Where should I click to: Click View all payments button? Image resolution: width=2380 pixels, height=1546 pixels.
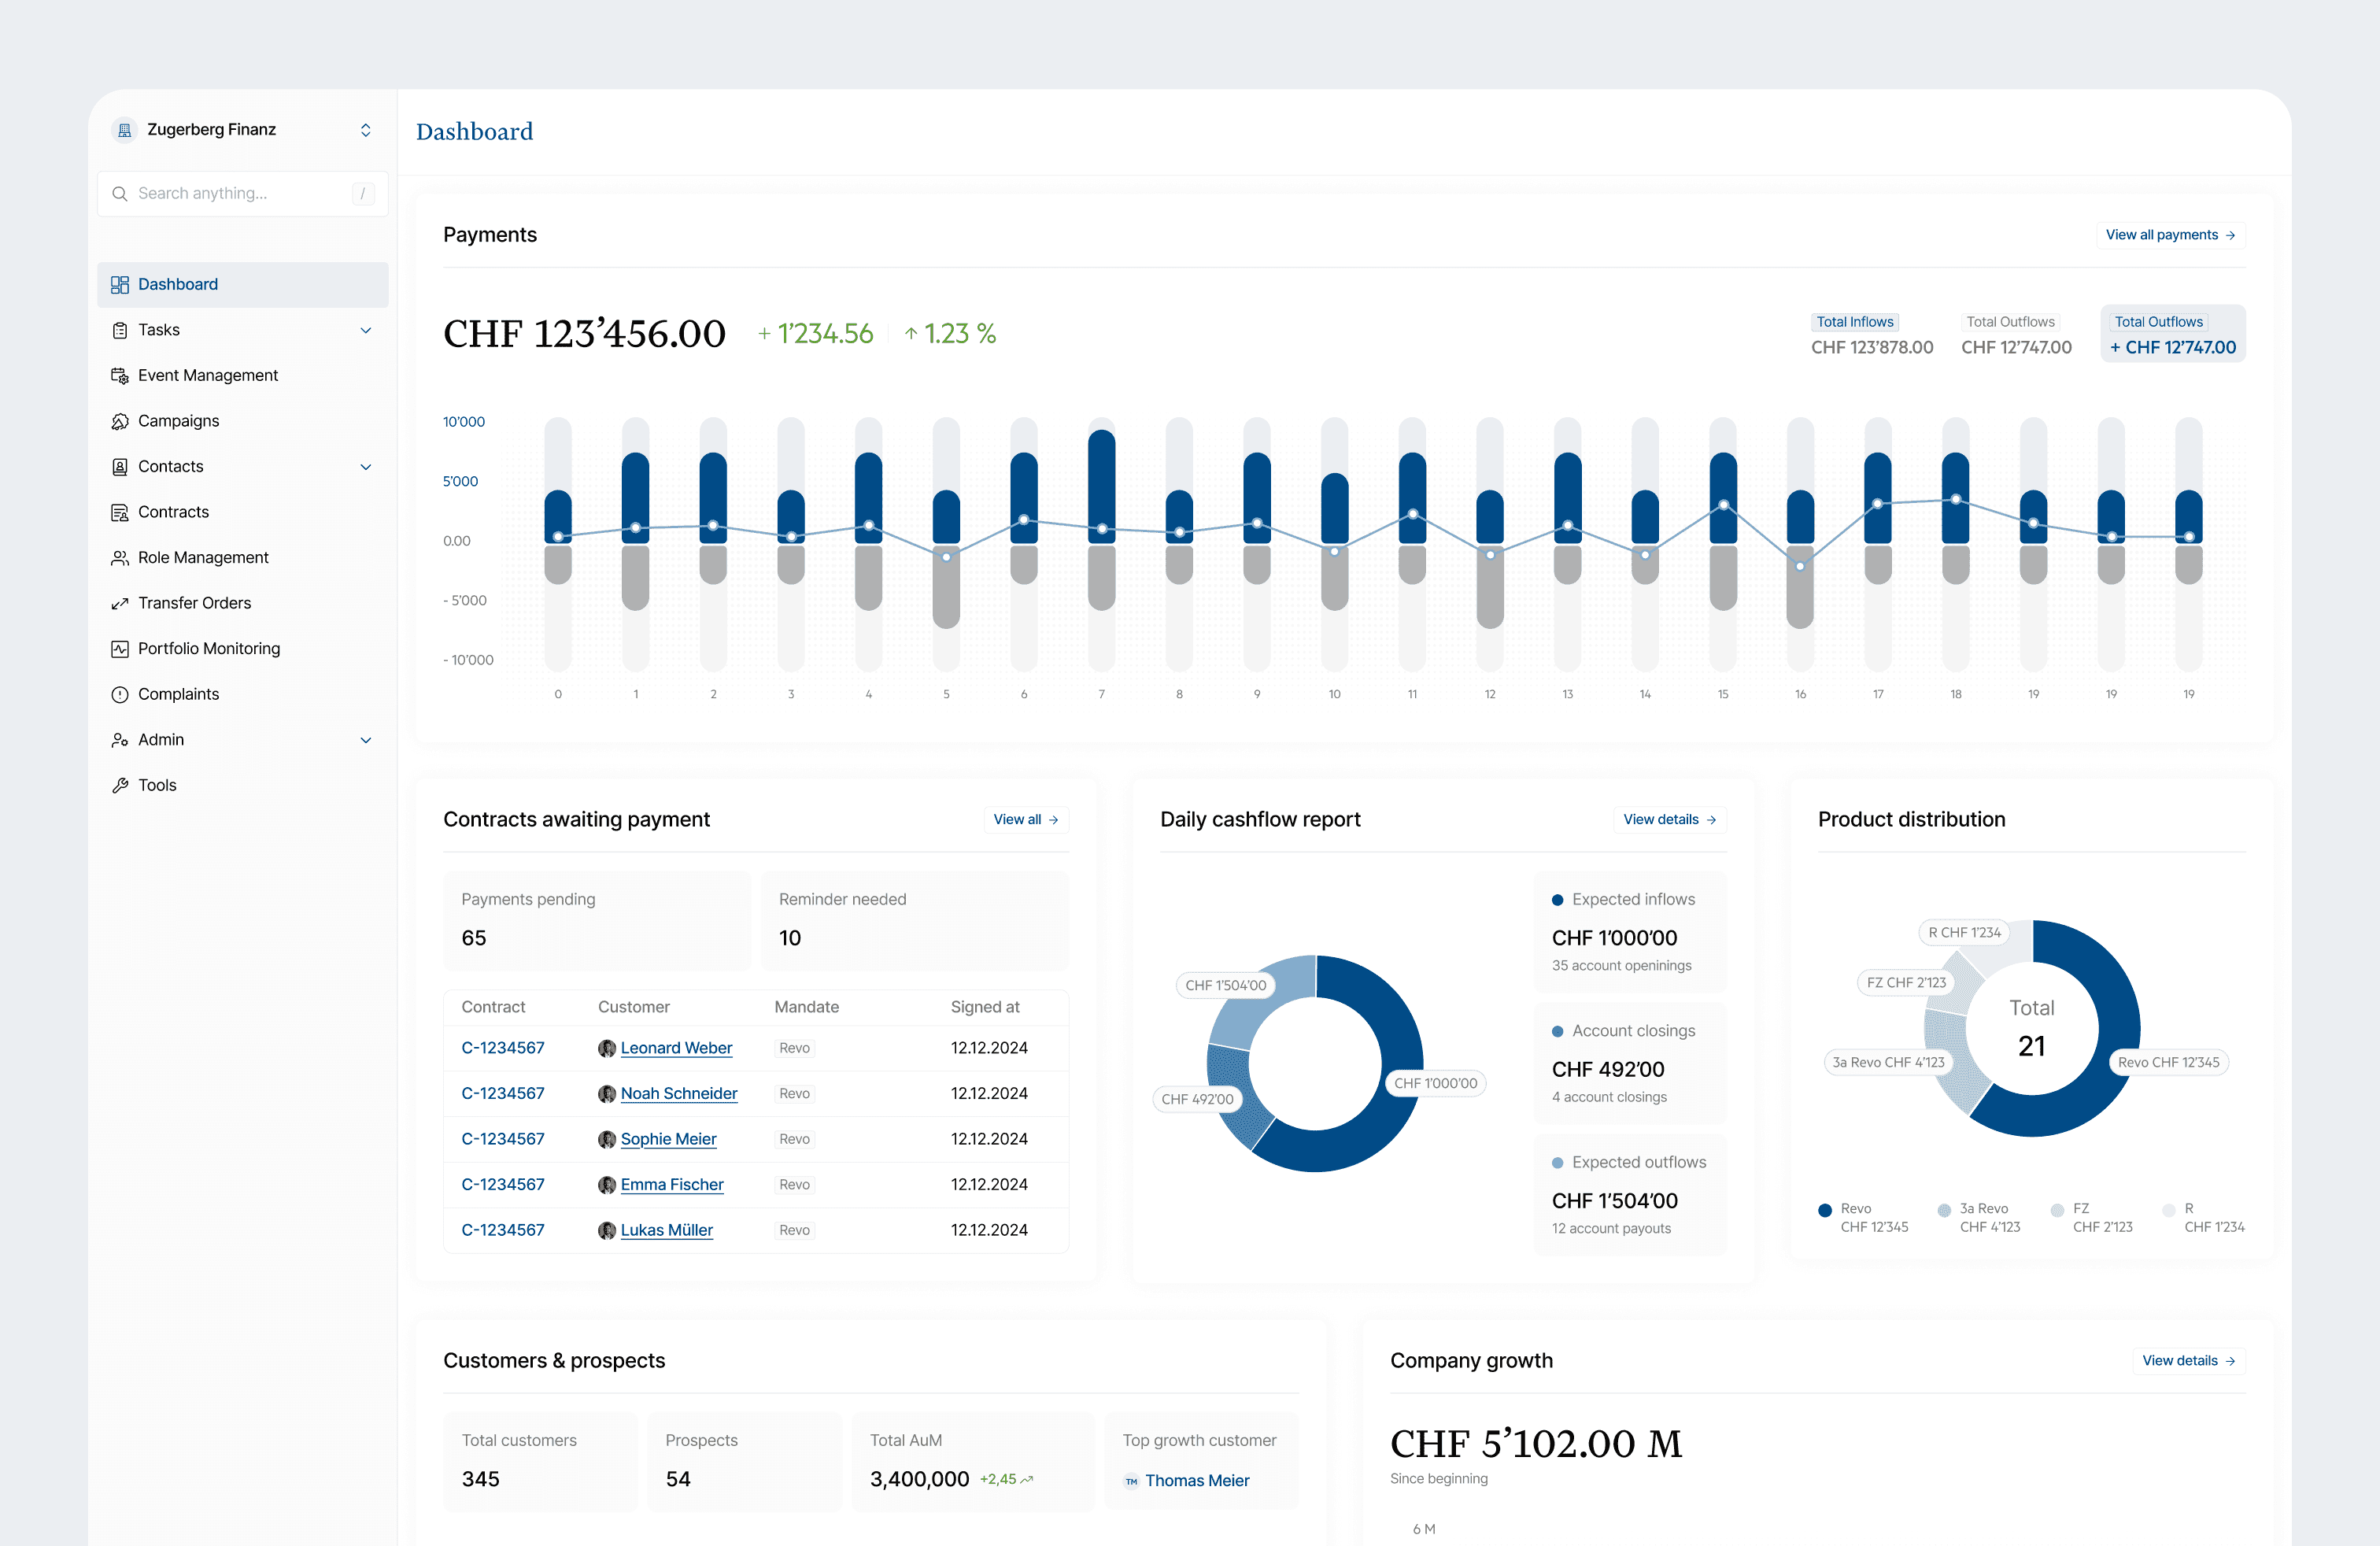[2169, 235]
